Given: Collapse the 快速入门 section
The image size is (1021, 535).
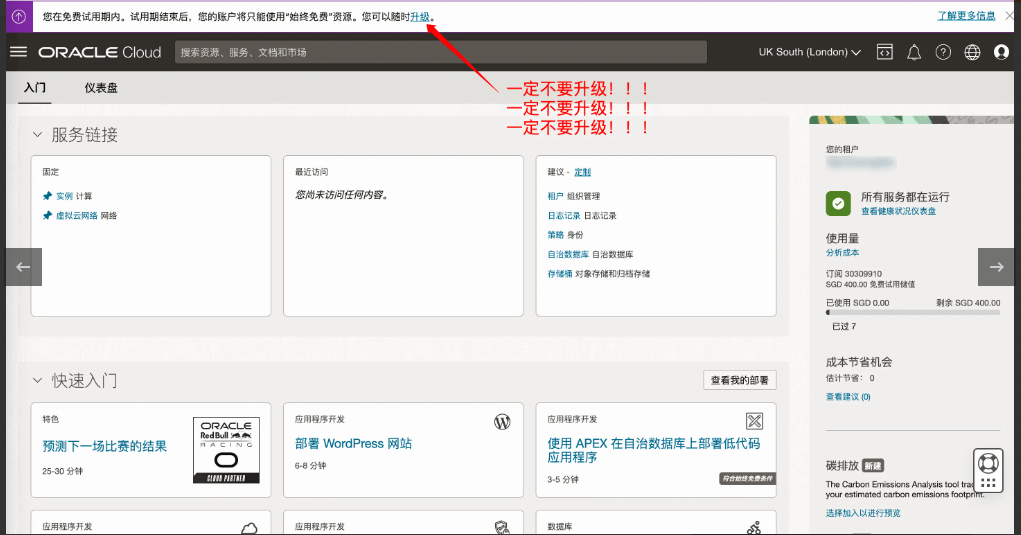Looking at the screenshot, I should (x=38, y=381).
